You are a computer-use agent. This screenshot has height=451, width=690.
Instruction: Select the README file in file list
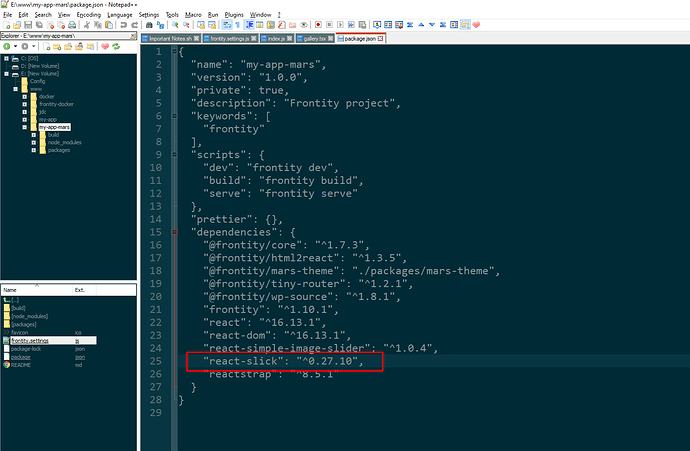[x=22, y=364]
